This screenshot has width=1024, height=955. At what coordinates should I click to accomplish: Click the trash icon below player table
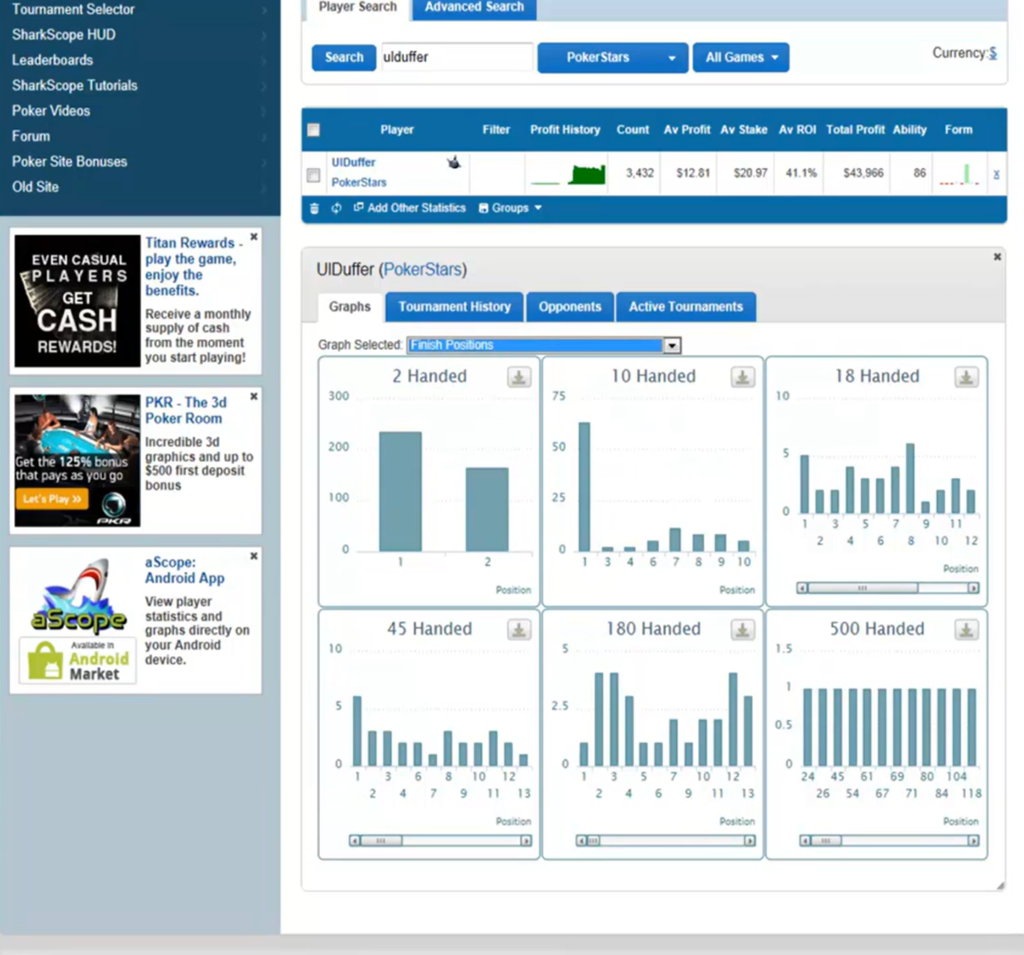point(314,208)
